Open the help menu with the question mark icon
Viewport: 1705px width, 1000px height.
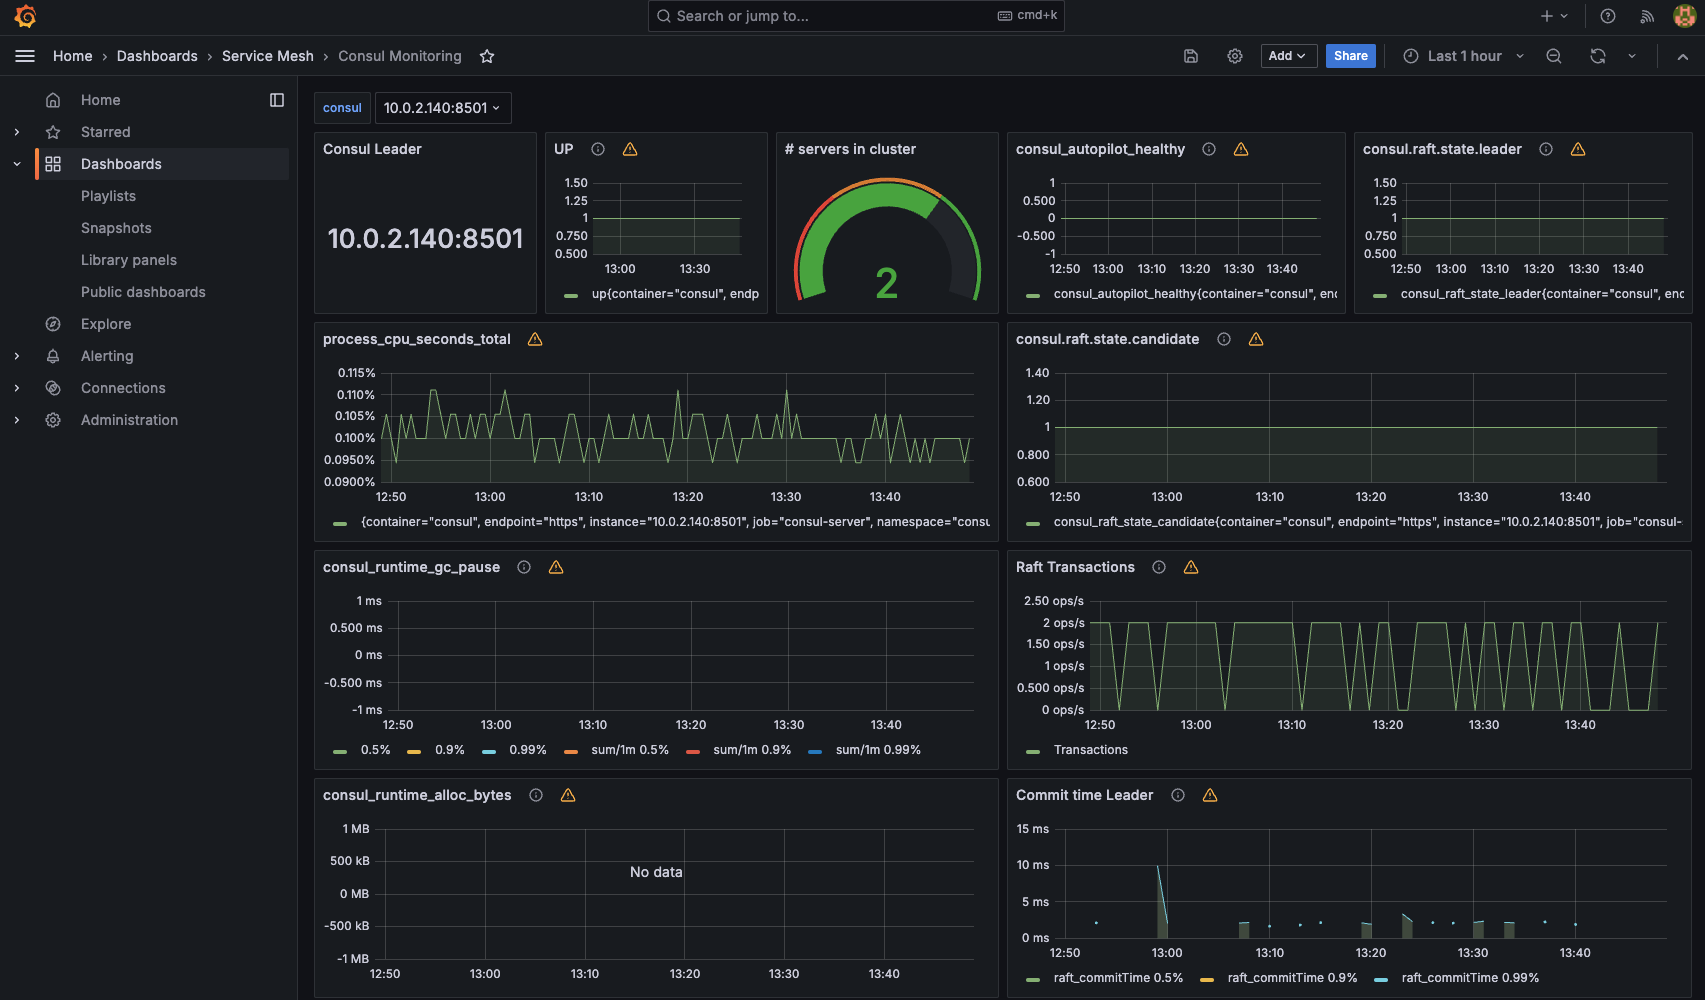[1607, 16]
